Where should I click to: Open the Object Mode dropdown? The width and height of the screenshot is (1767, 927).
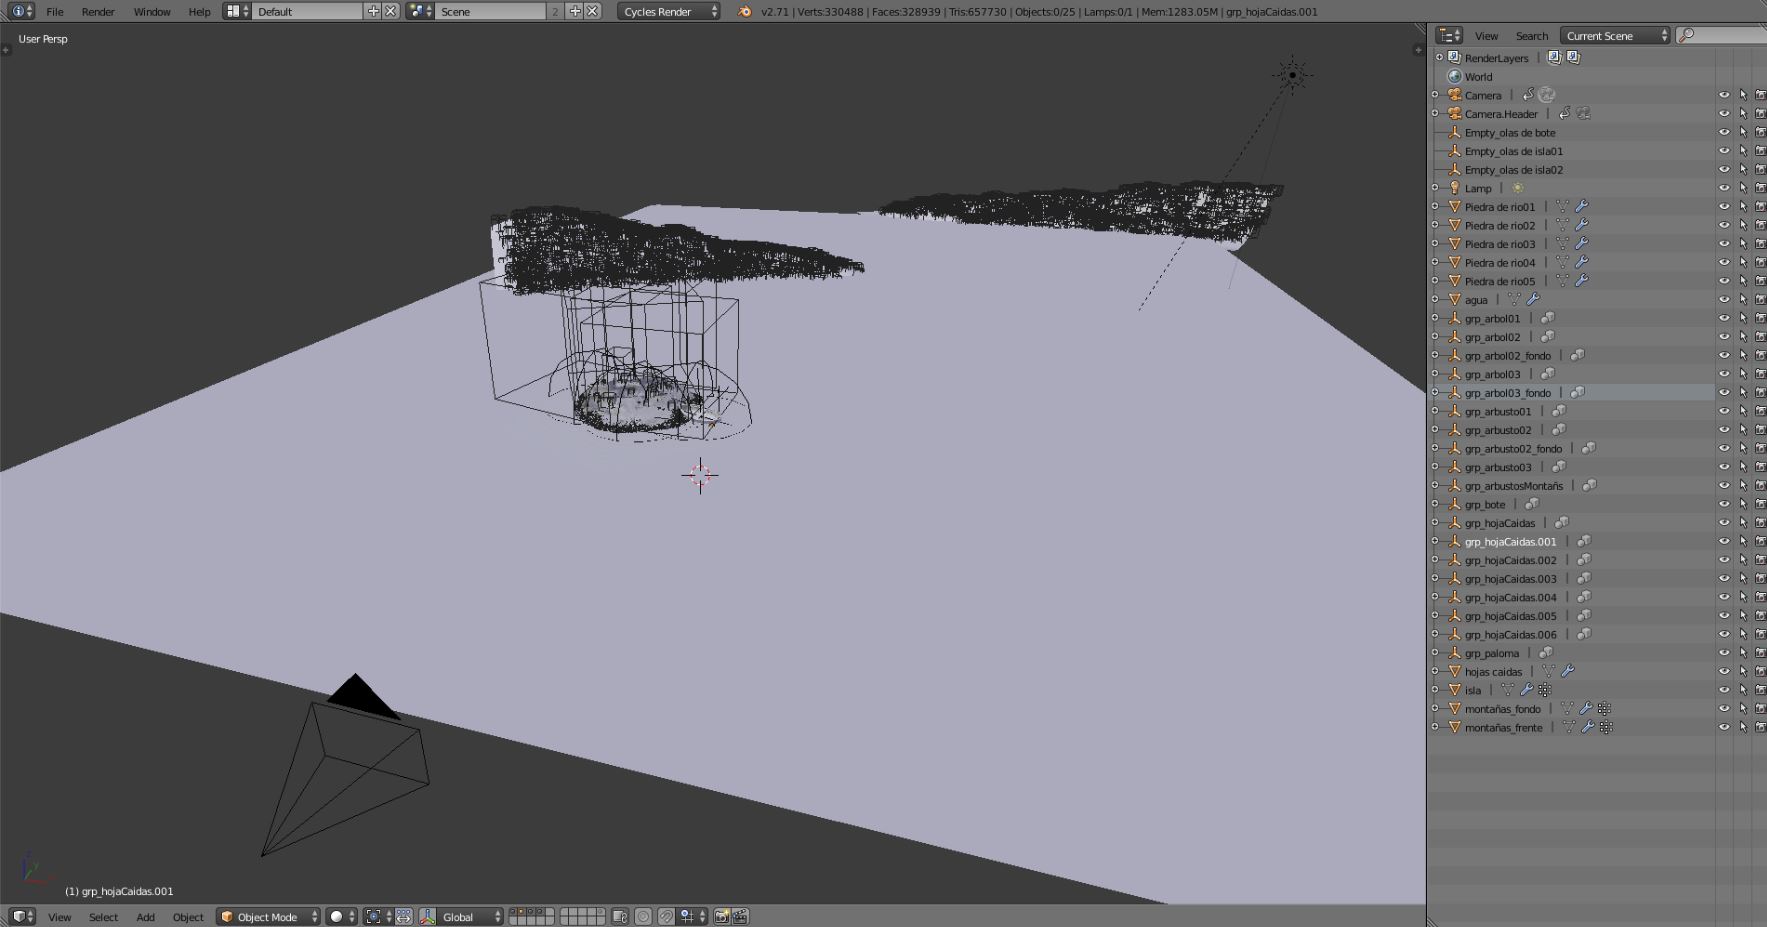pos(268,916)
